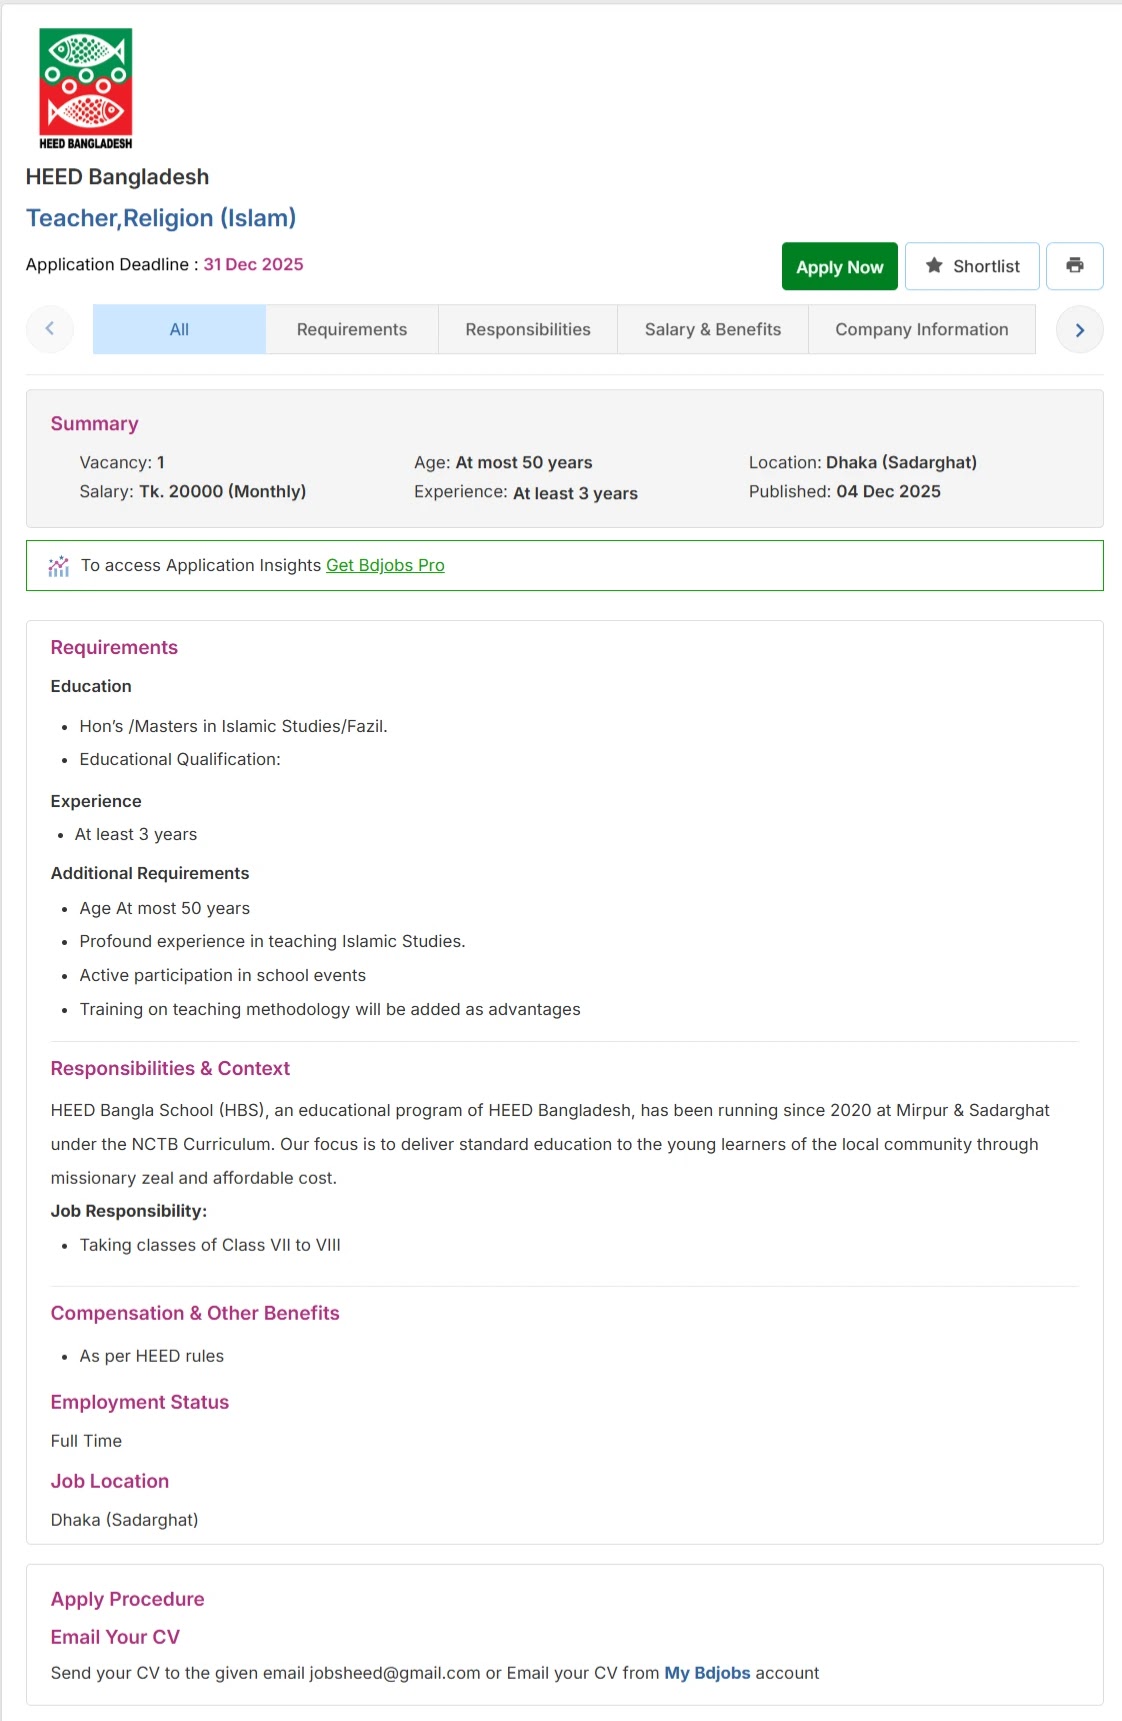
Task: Select the All tab
Action: point(179,329)
